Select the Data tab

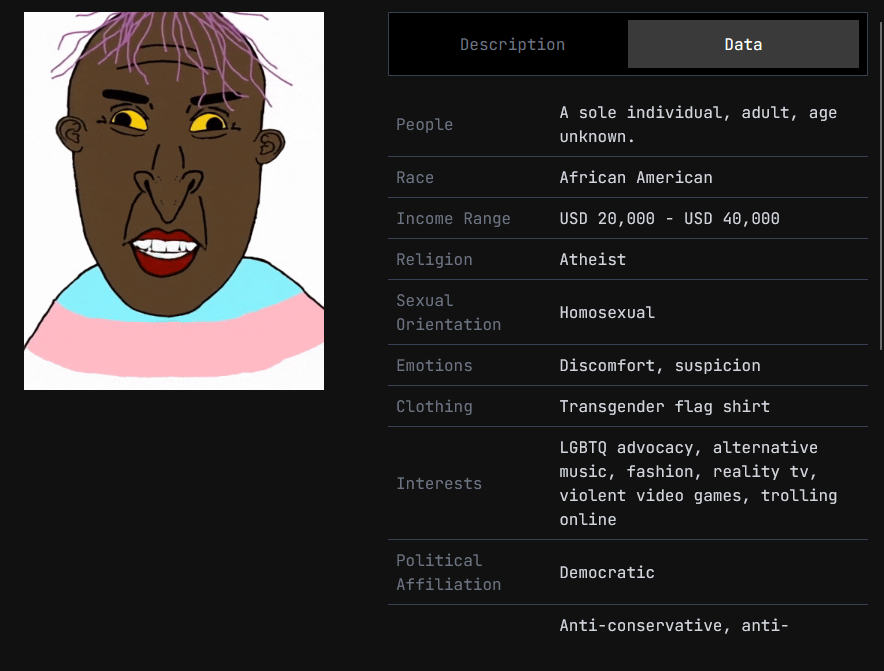(x=743, y=45)
